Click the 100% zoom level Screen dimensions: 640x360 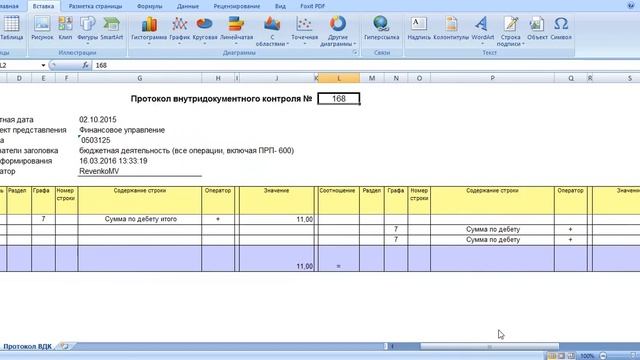(587, 356)
